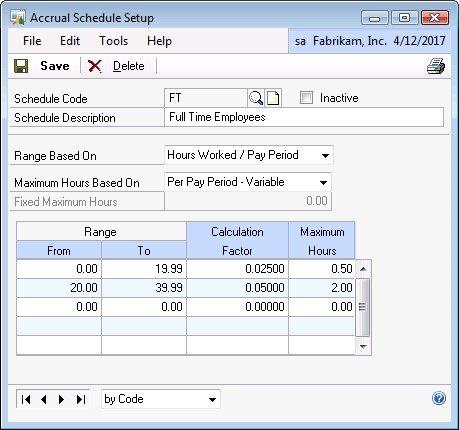Minimize the Accrual Schedule Setup window
Viewport: 459px width, 430px height.
pyautogui.click(x=375, y=18)
